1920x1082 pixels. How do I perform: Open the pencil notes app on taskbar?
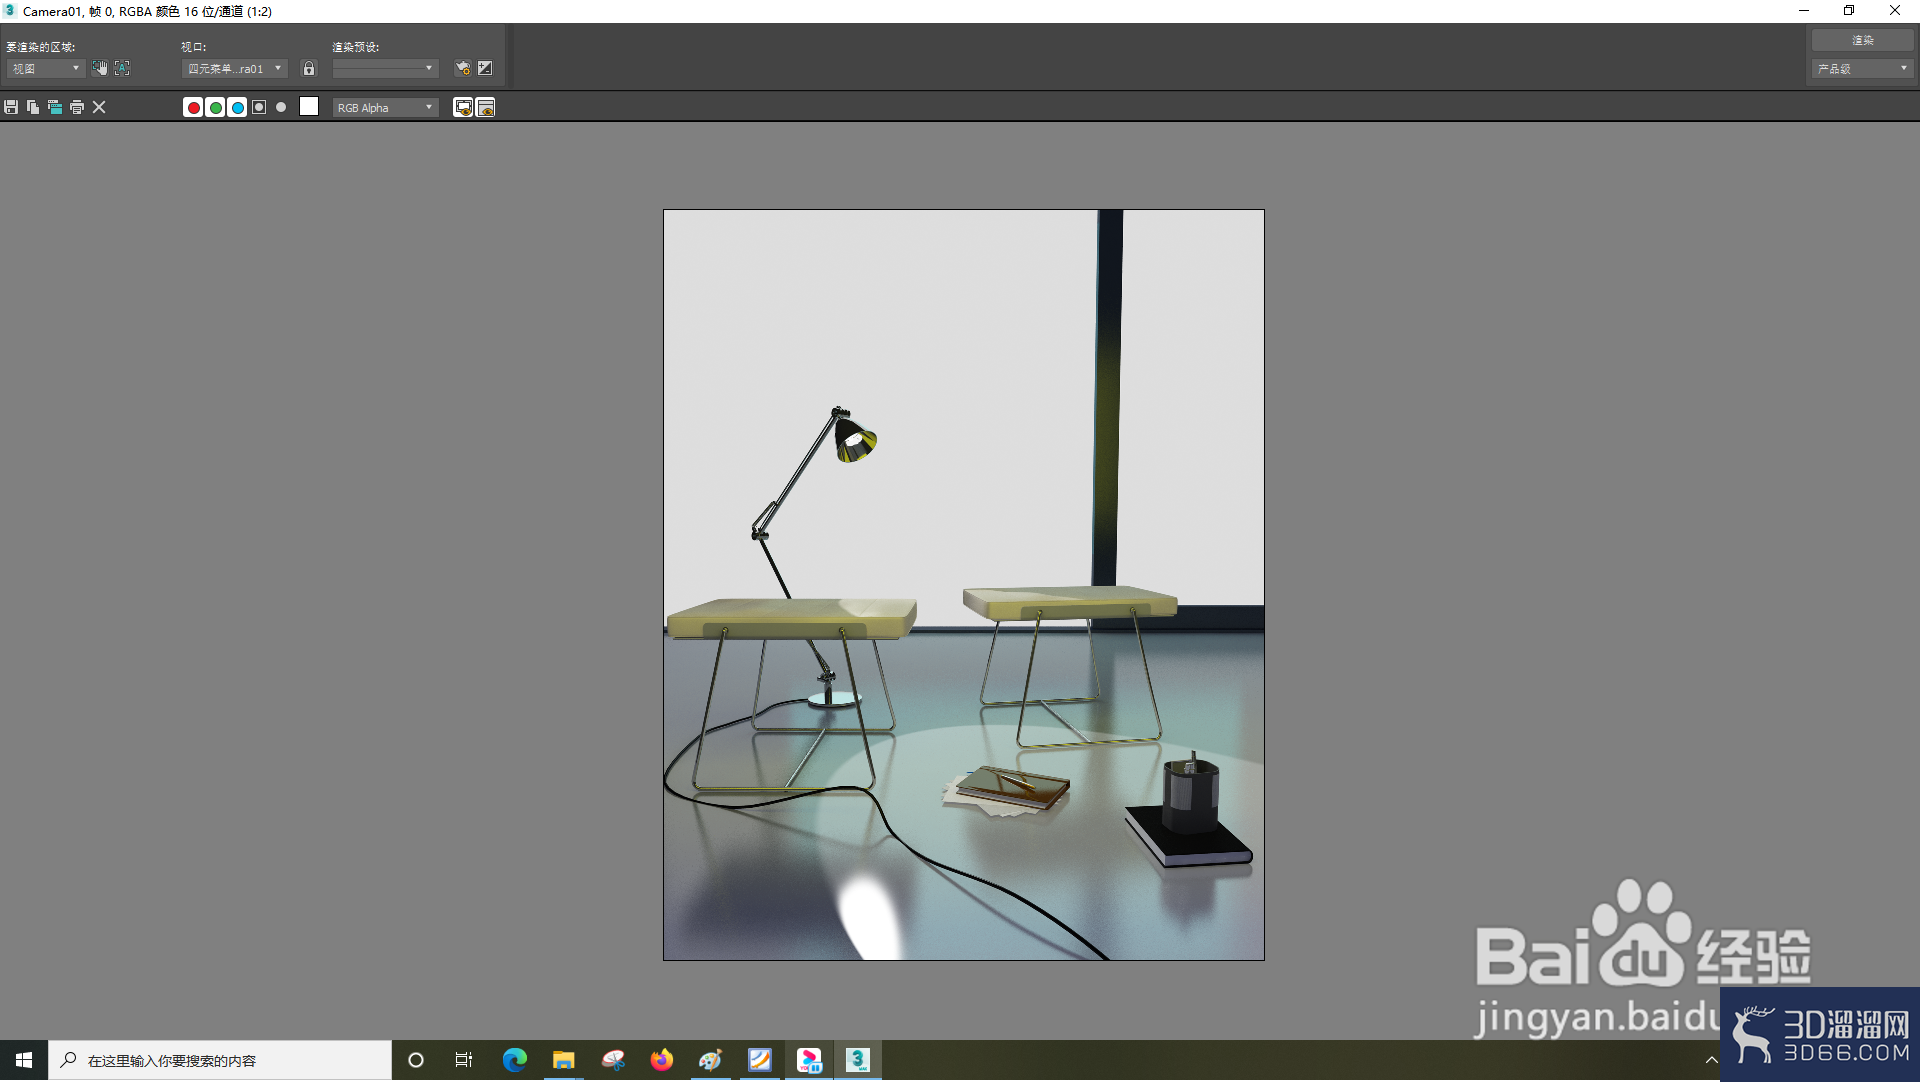(x=760, y=1061)
